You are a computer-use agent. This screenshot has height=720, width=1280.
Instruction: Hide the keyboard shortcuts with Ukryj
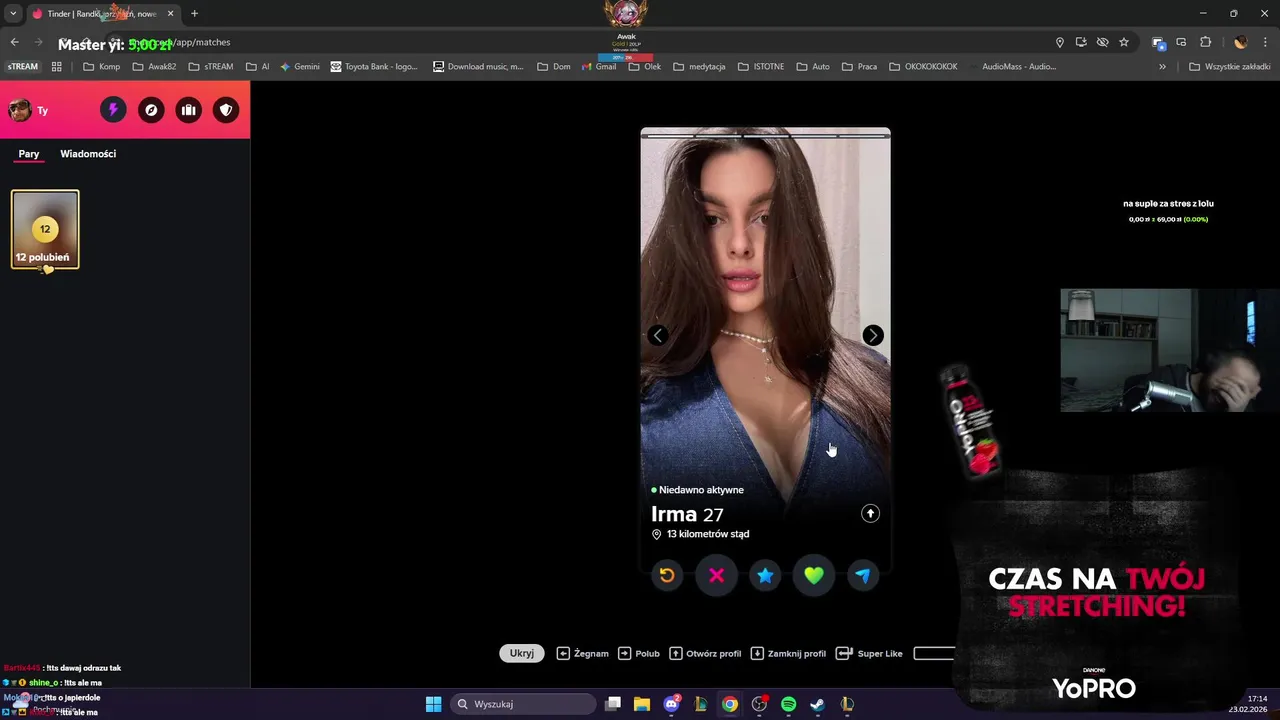pos(522,653)
